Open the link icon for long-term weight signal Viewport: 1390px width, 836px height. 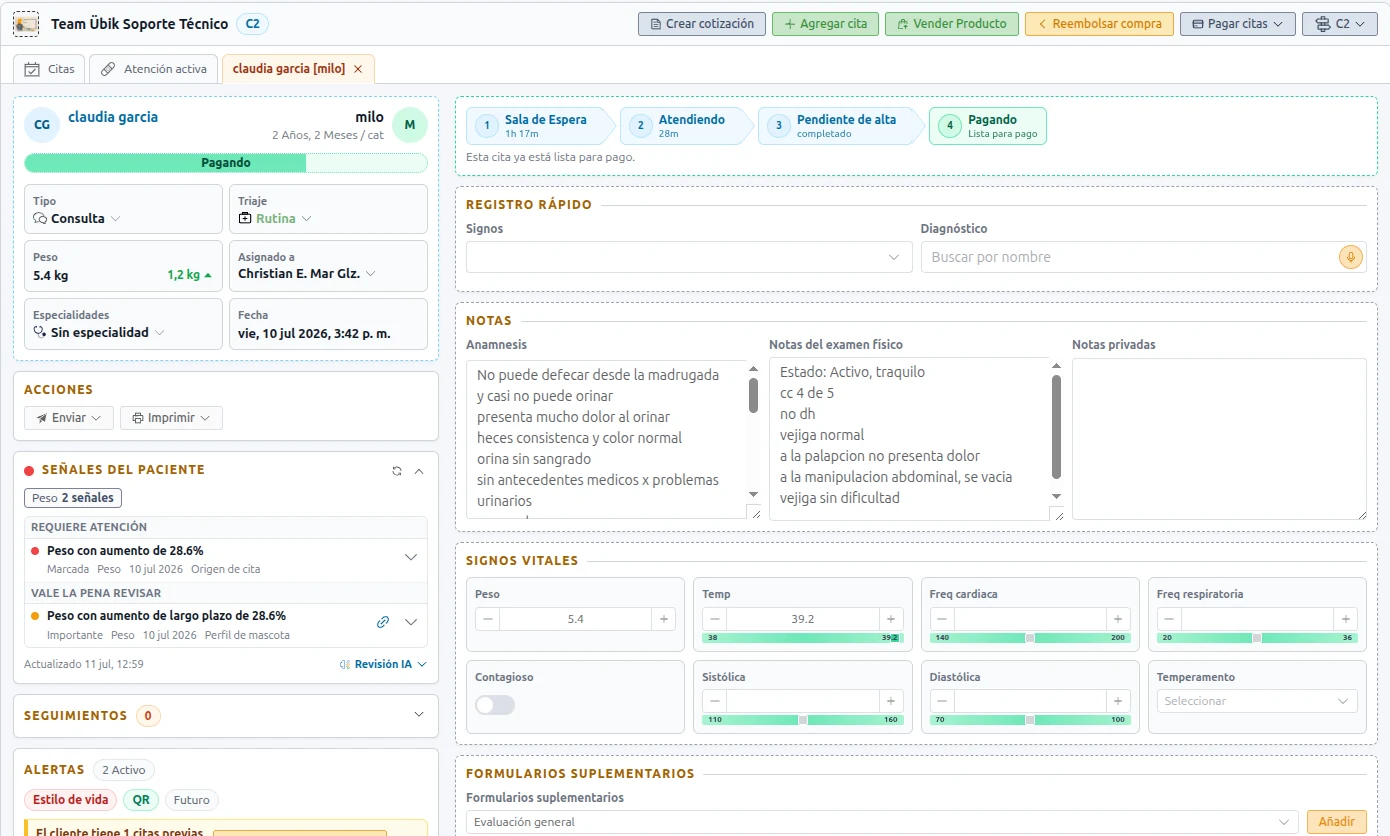click(382, 622)
